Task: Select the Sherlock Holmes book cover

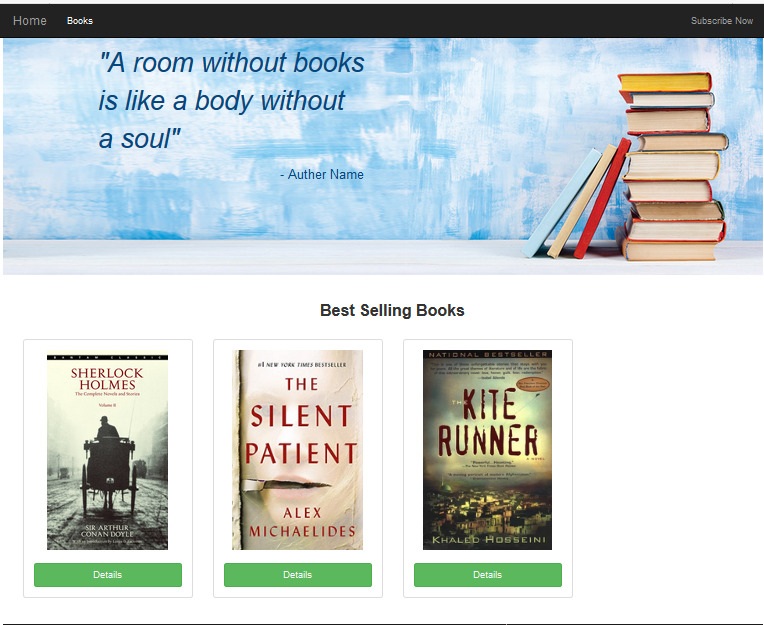Action: 107,452
